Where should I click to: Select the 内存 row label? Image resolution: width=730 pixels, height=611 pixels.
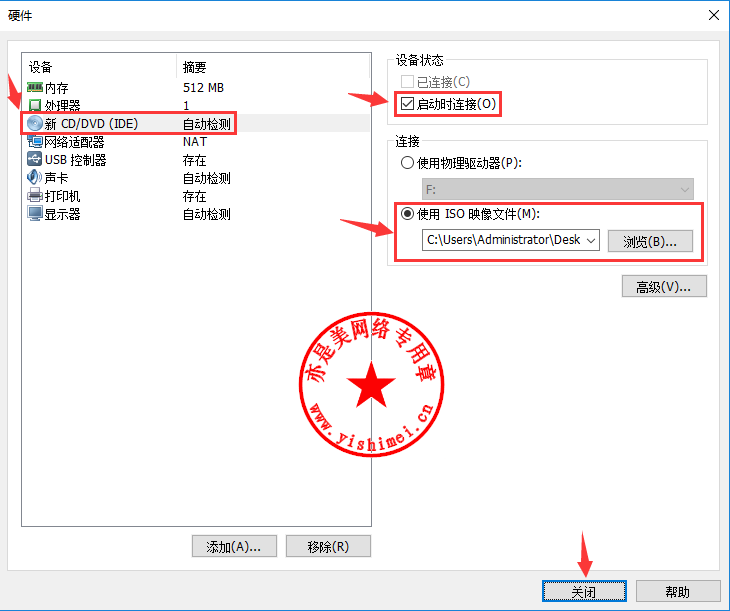pyautogui.click(x=57, y=88)
